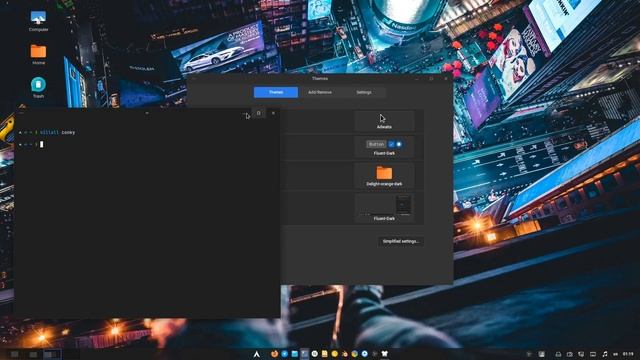
Task: Open the Fluent-Dark desktop theme selector with panel preview
Action: click(384, 208)
